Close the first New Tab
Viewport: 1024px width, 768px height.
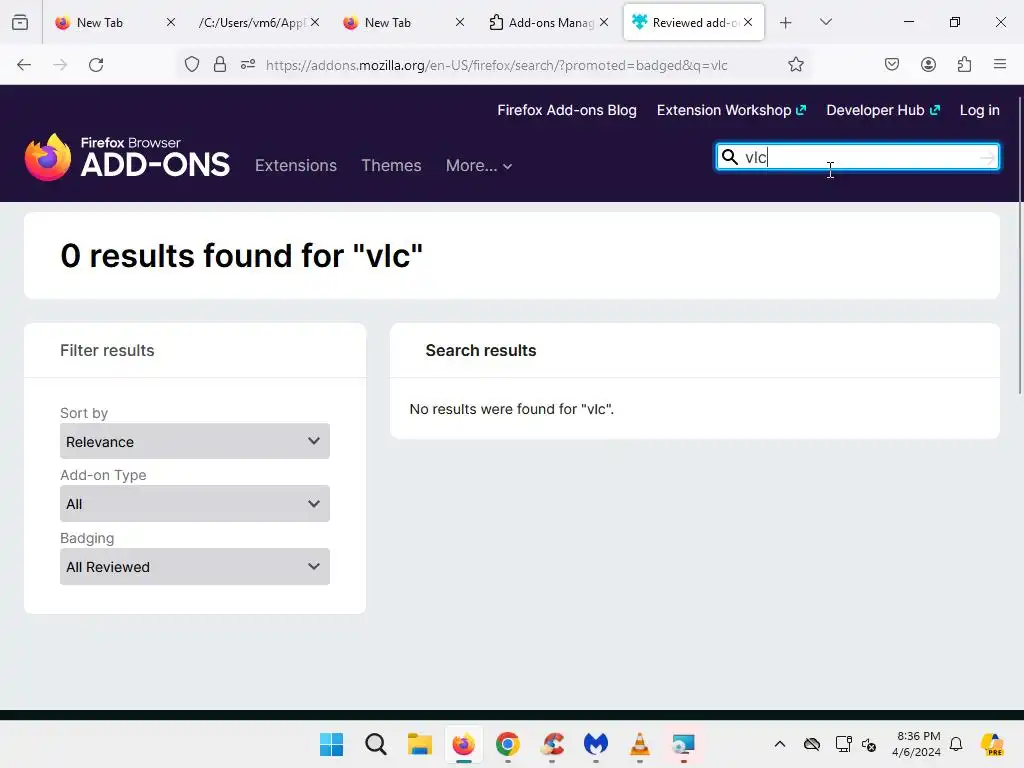[x=171, y=23]
